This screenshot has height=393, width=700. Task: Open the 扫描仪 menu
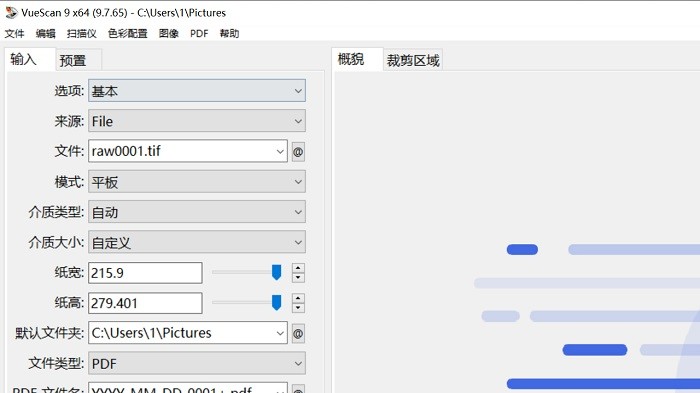click(x=81, y=33)
